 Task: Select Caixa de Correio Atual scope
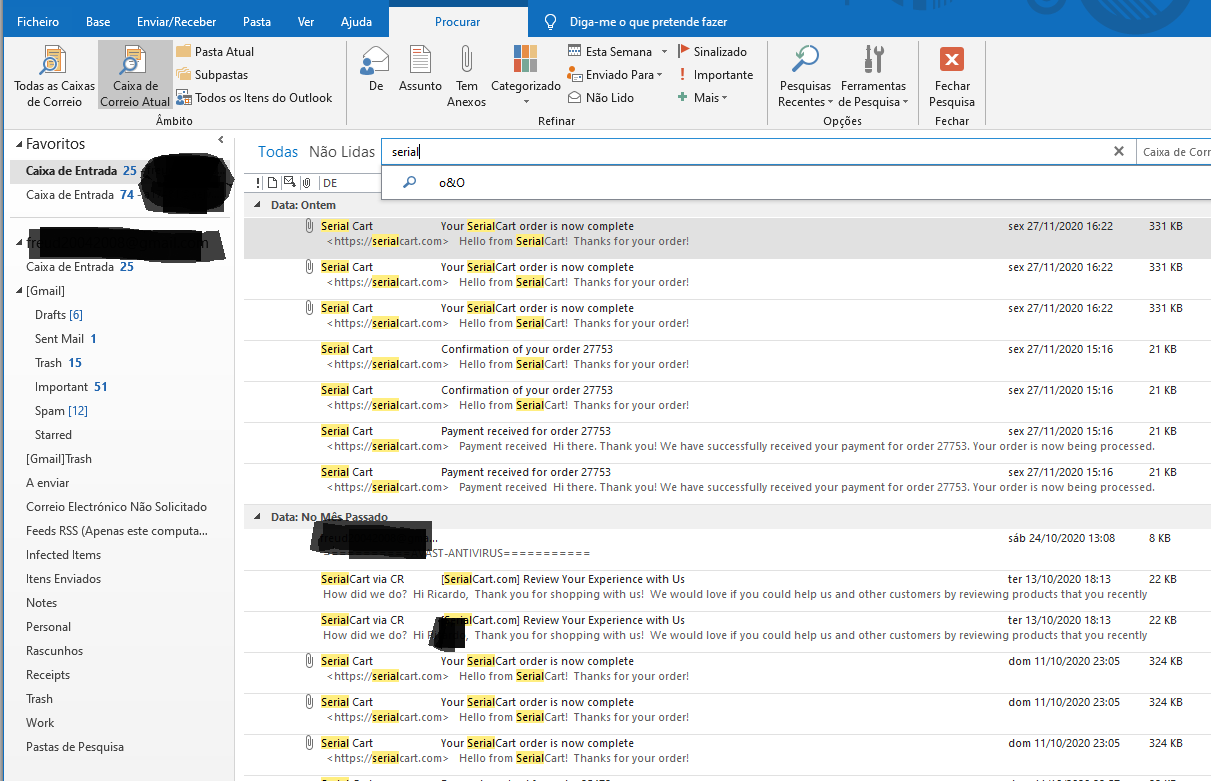[135, 76]
